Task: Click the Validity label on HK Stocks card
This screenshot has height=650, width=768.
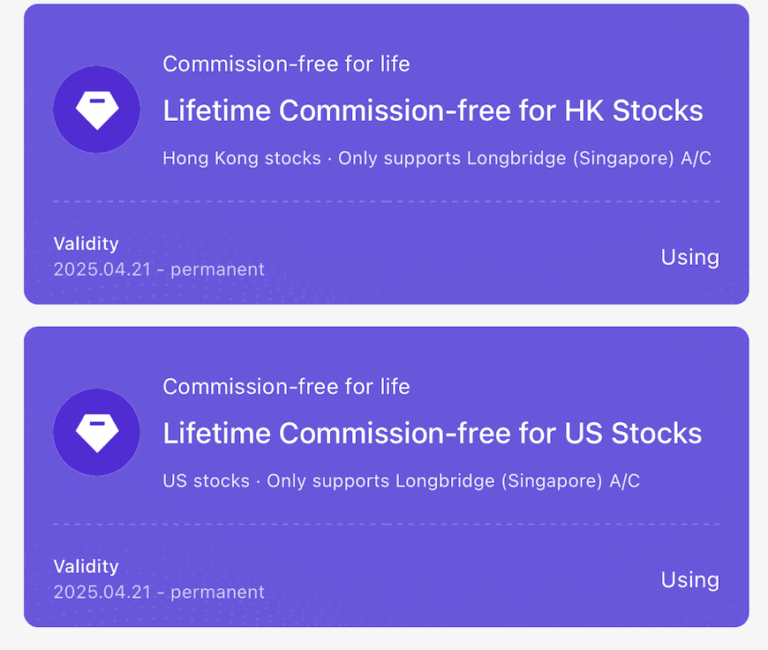Action: [x=86, y=243]
